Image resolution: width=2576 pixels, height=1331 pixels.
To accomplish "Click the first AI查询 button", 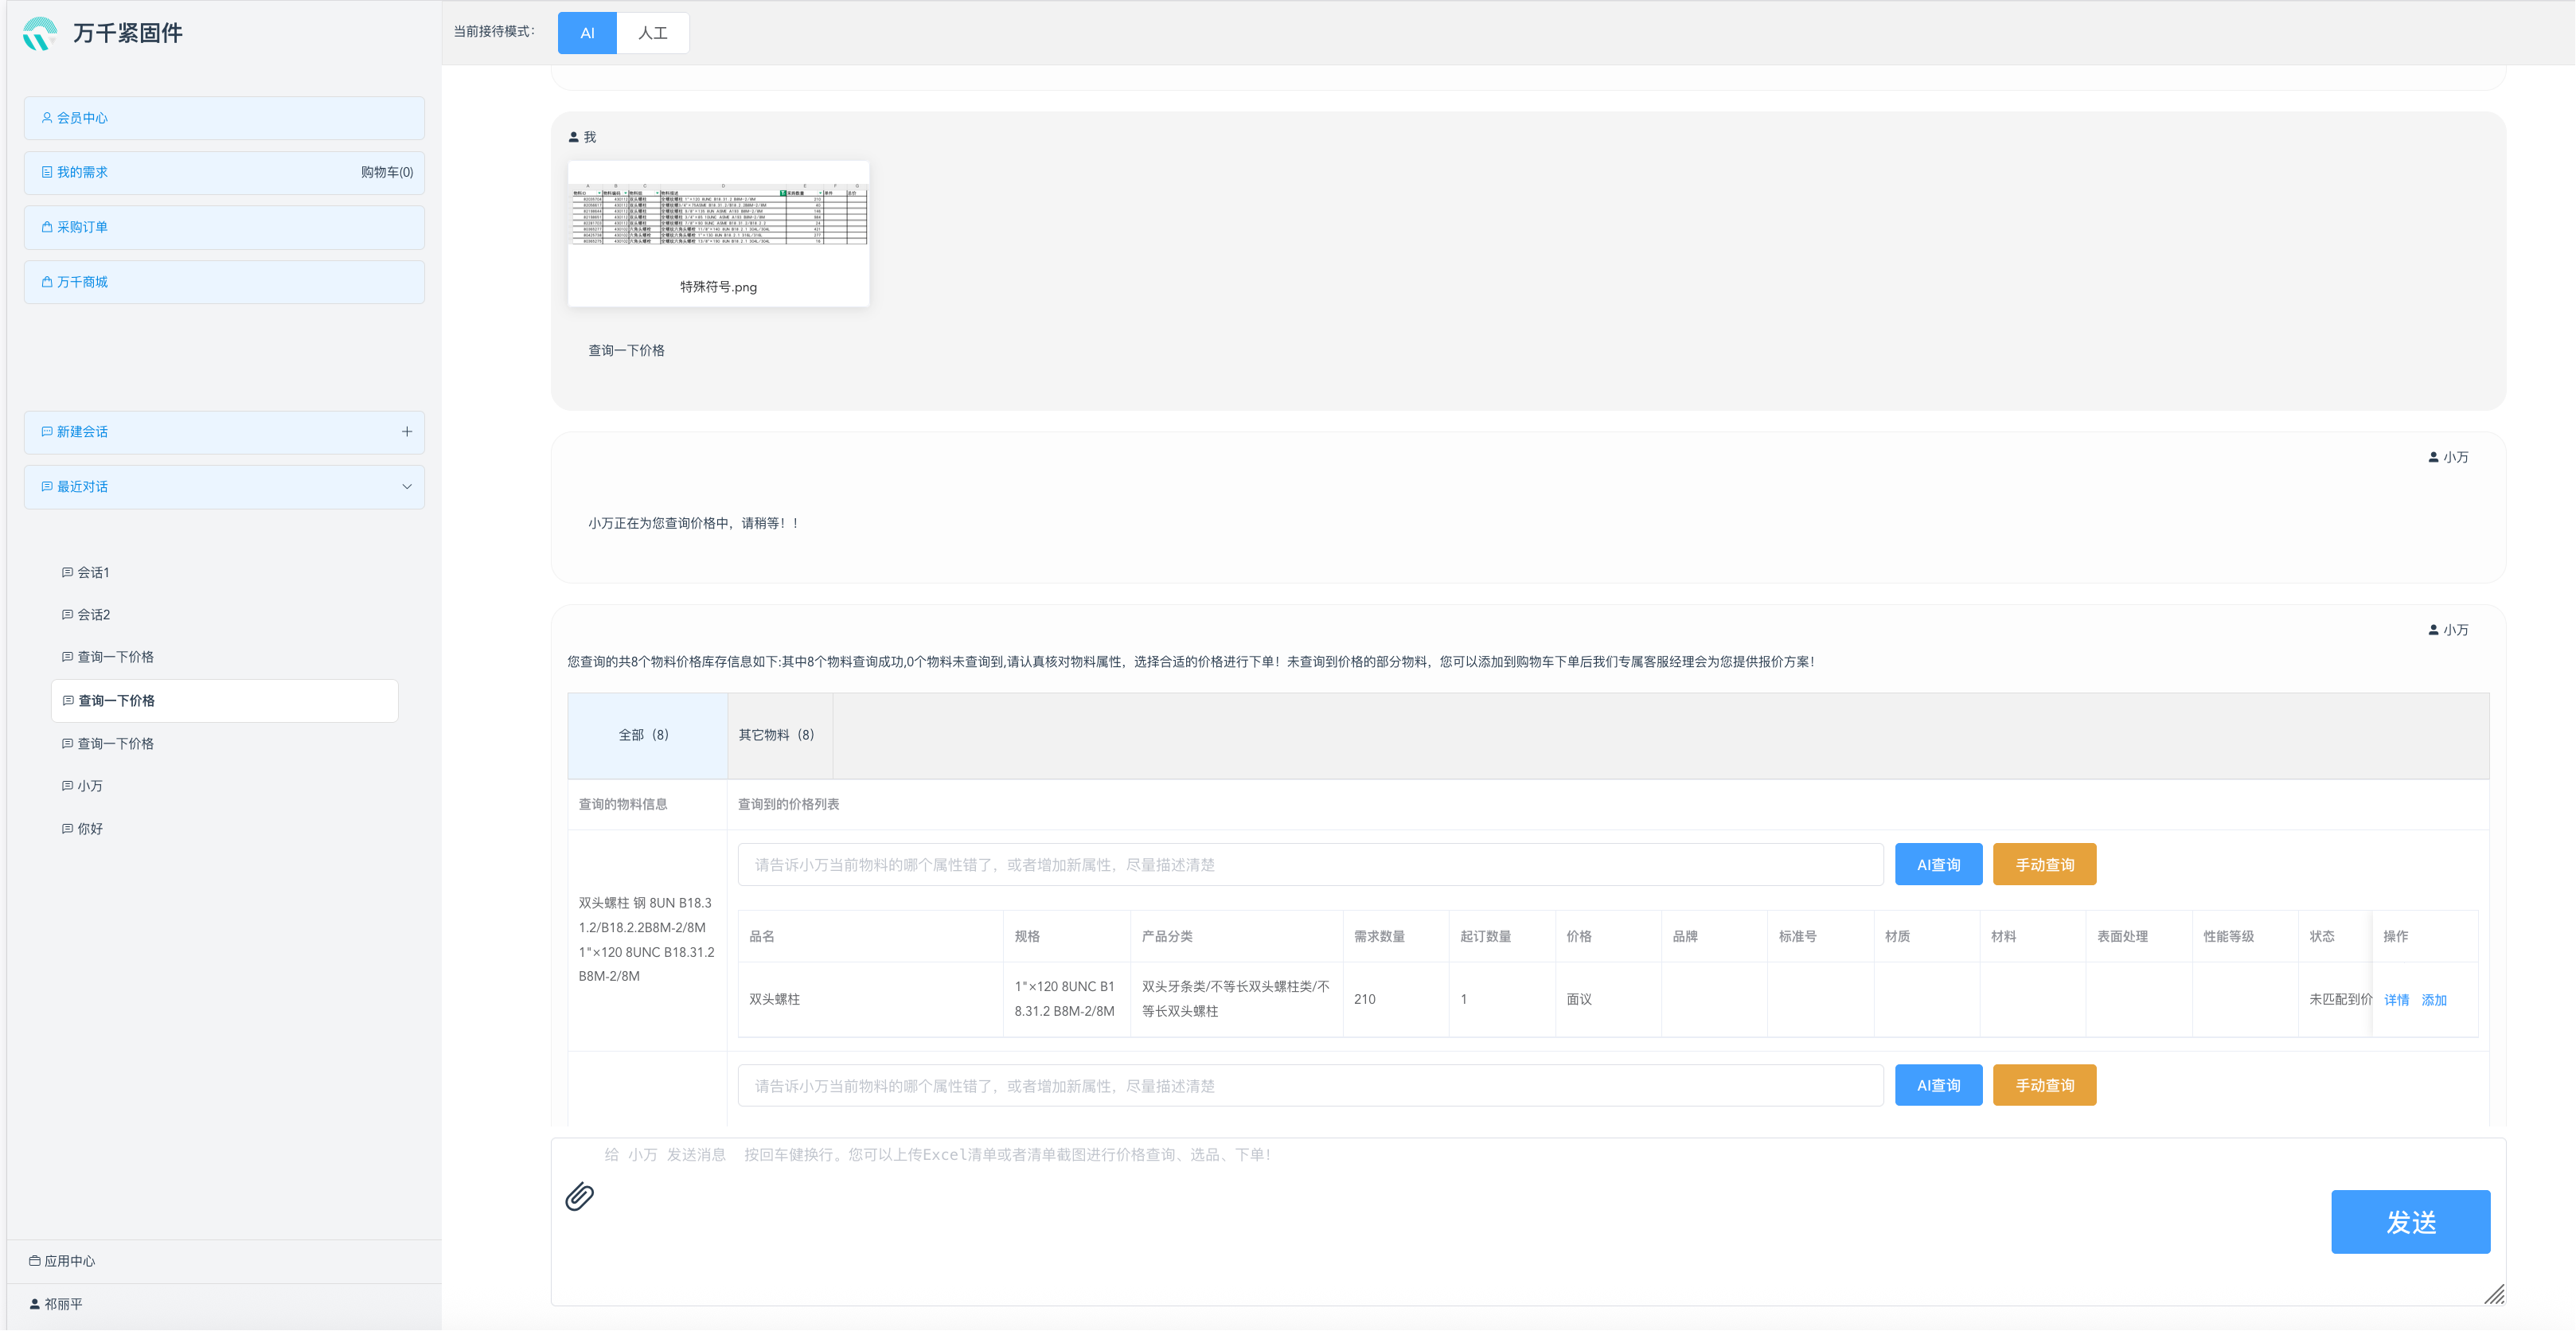I will click(1937, 864).
